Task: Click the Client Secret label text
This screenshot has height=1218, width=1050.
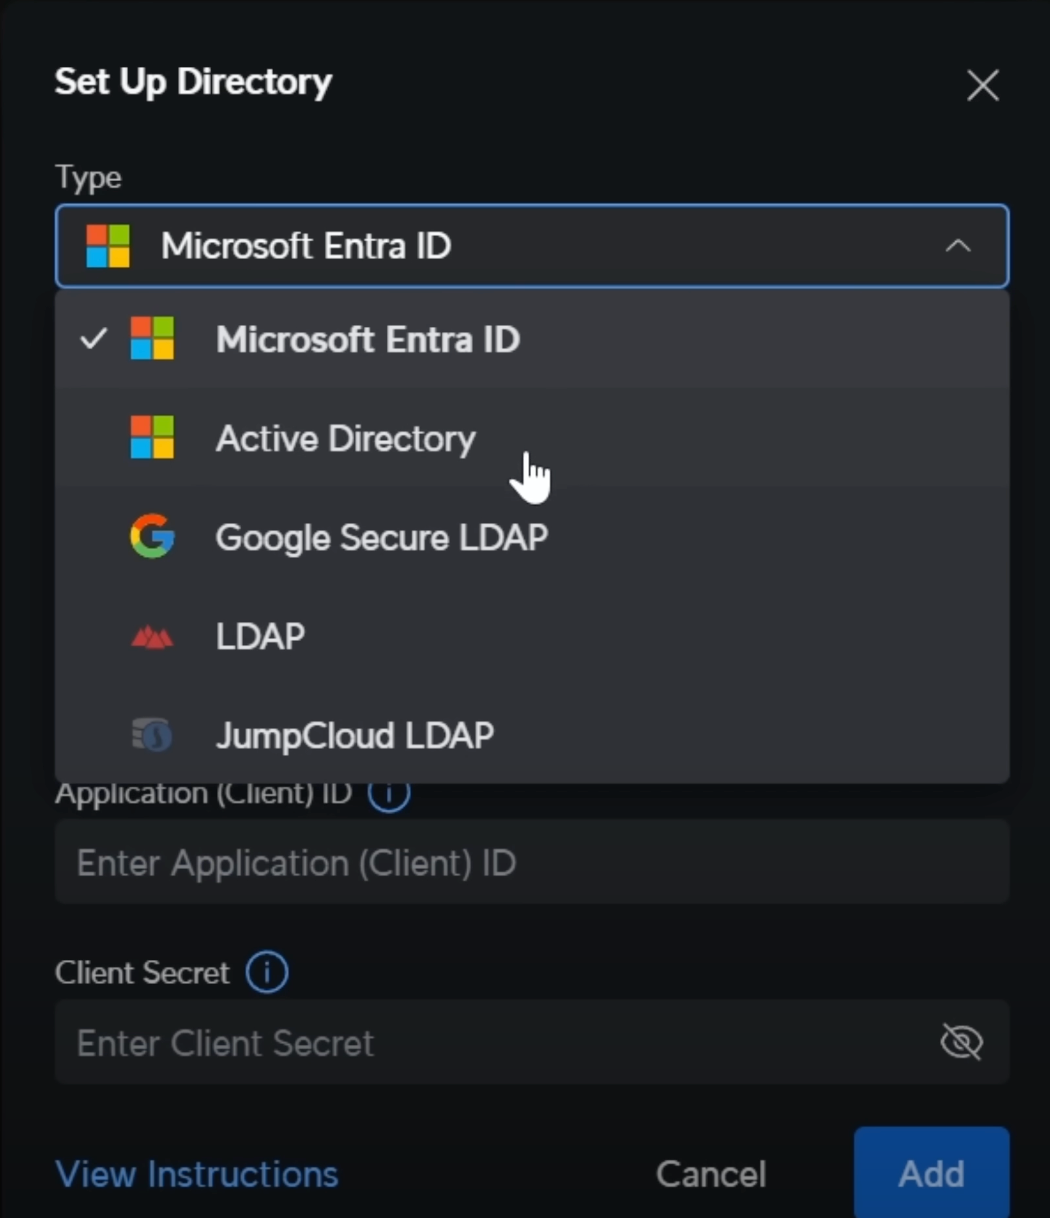Action: click(x=142, y=973)
